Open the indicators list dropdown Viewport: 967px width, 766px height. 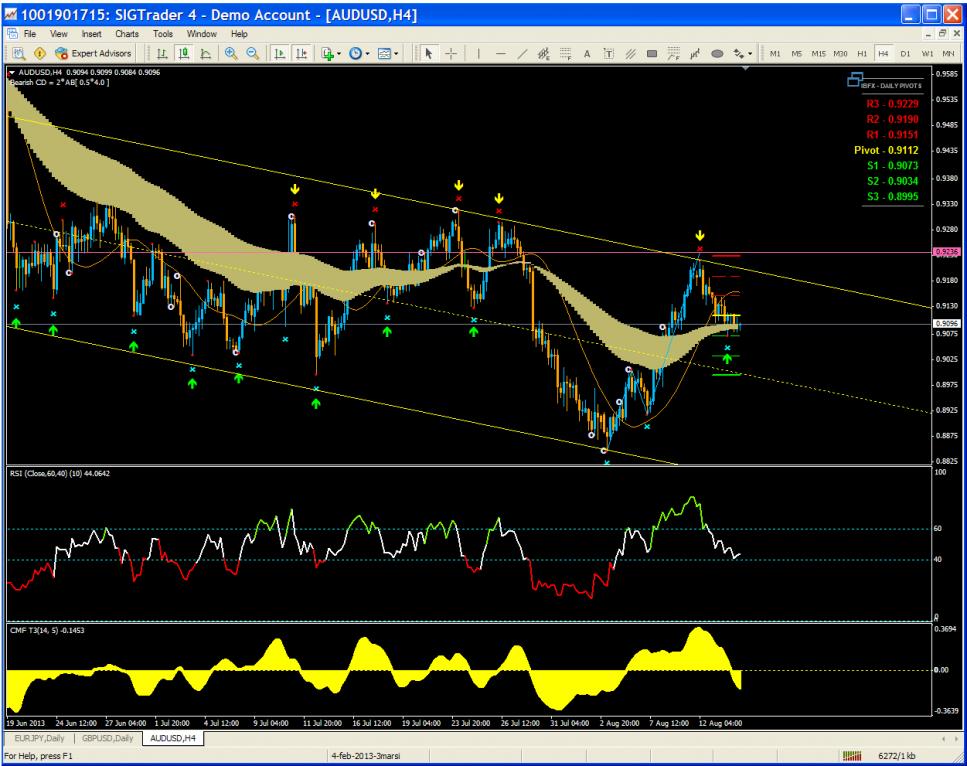pyautogui.click(x=328, y=52)
